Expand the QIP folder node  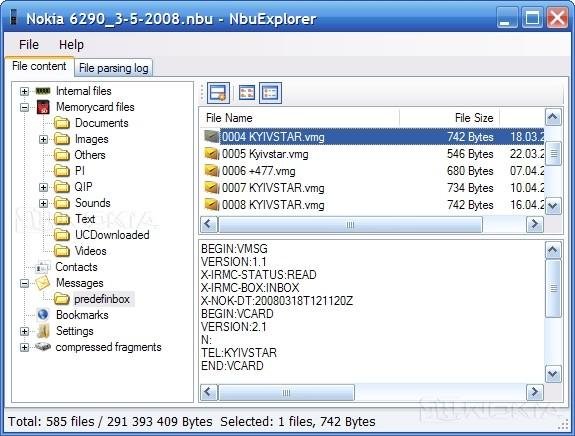[43, 187]
